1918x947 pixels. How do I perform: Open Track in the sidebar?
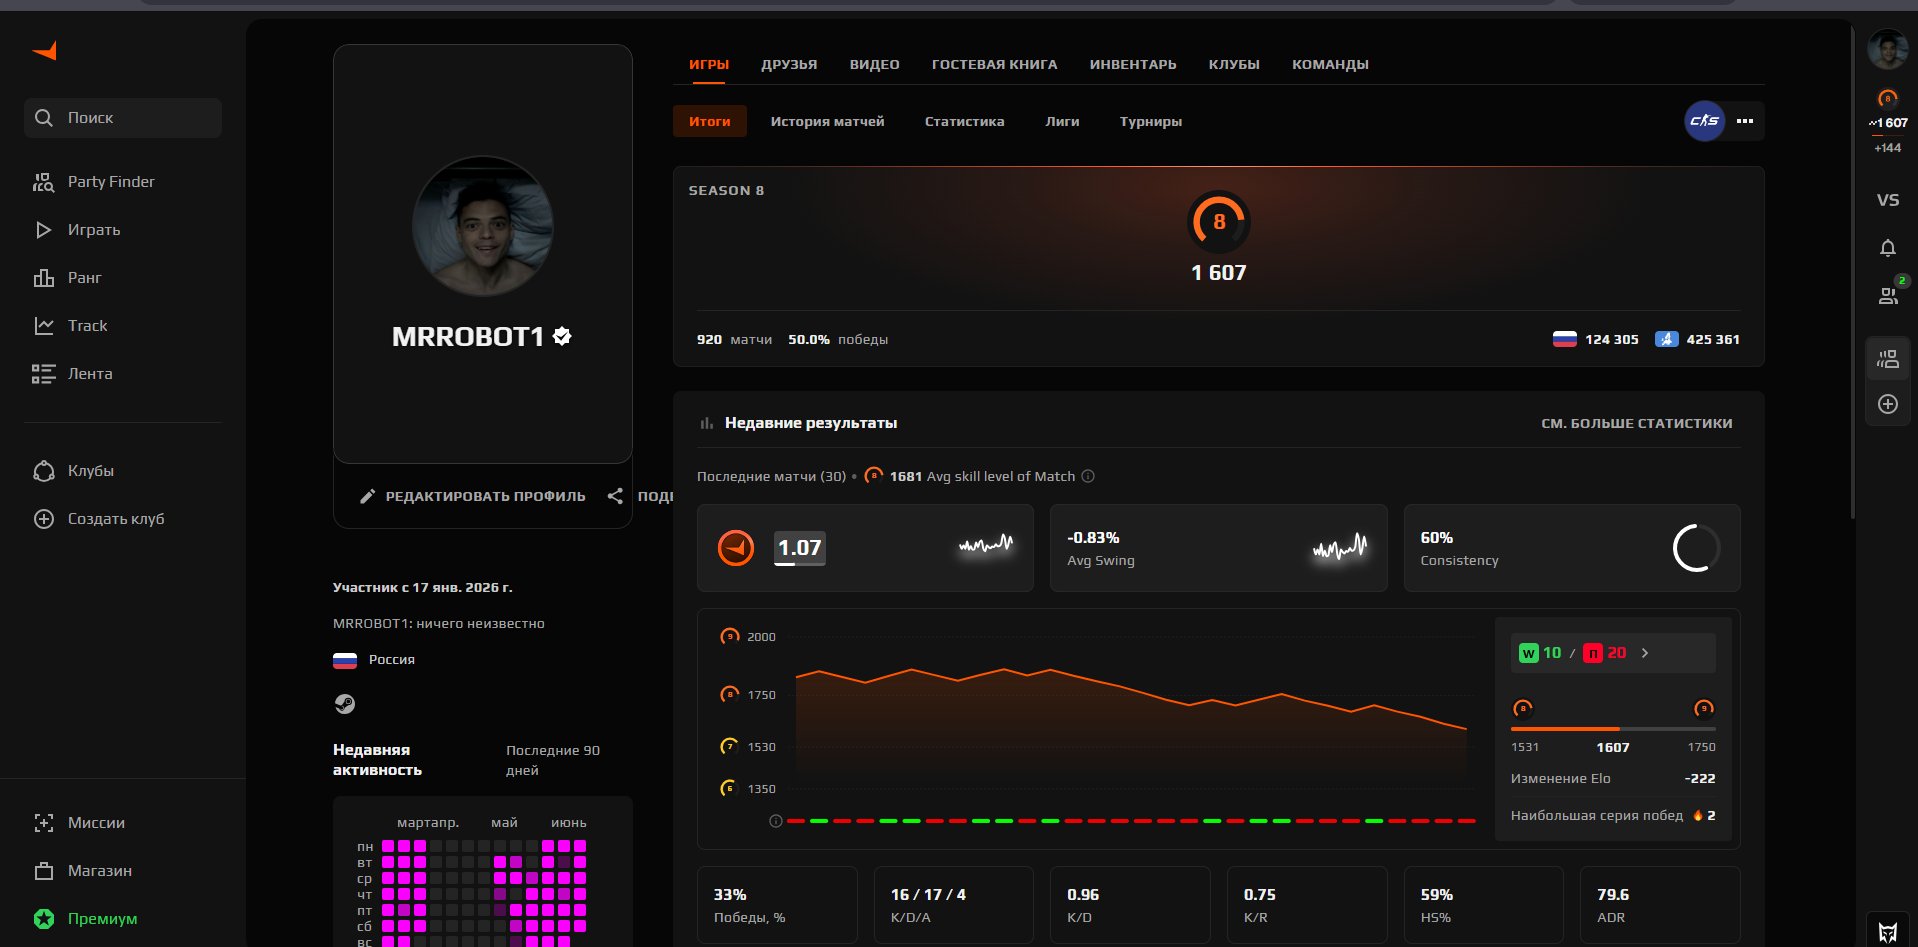[x=71, y=325]
